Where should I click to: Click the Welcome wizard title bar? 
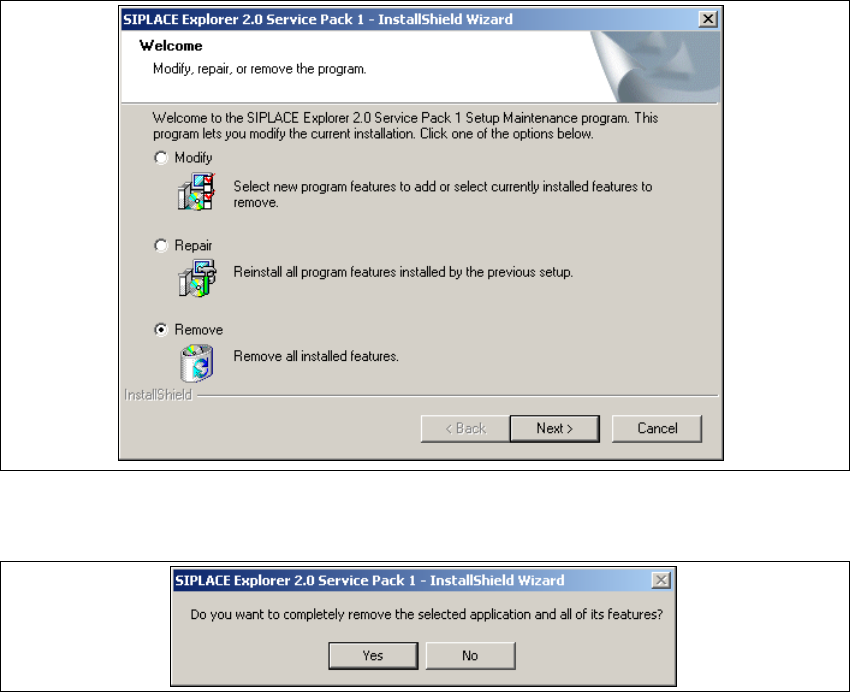coord(409,20)
